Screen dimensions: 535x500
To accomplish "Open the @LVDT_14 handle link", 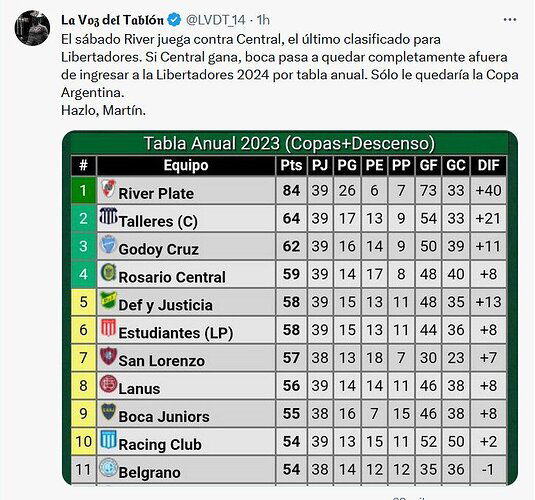I will (x=216, y=20).
